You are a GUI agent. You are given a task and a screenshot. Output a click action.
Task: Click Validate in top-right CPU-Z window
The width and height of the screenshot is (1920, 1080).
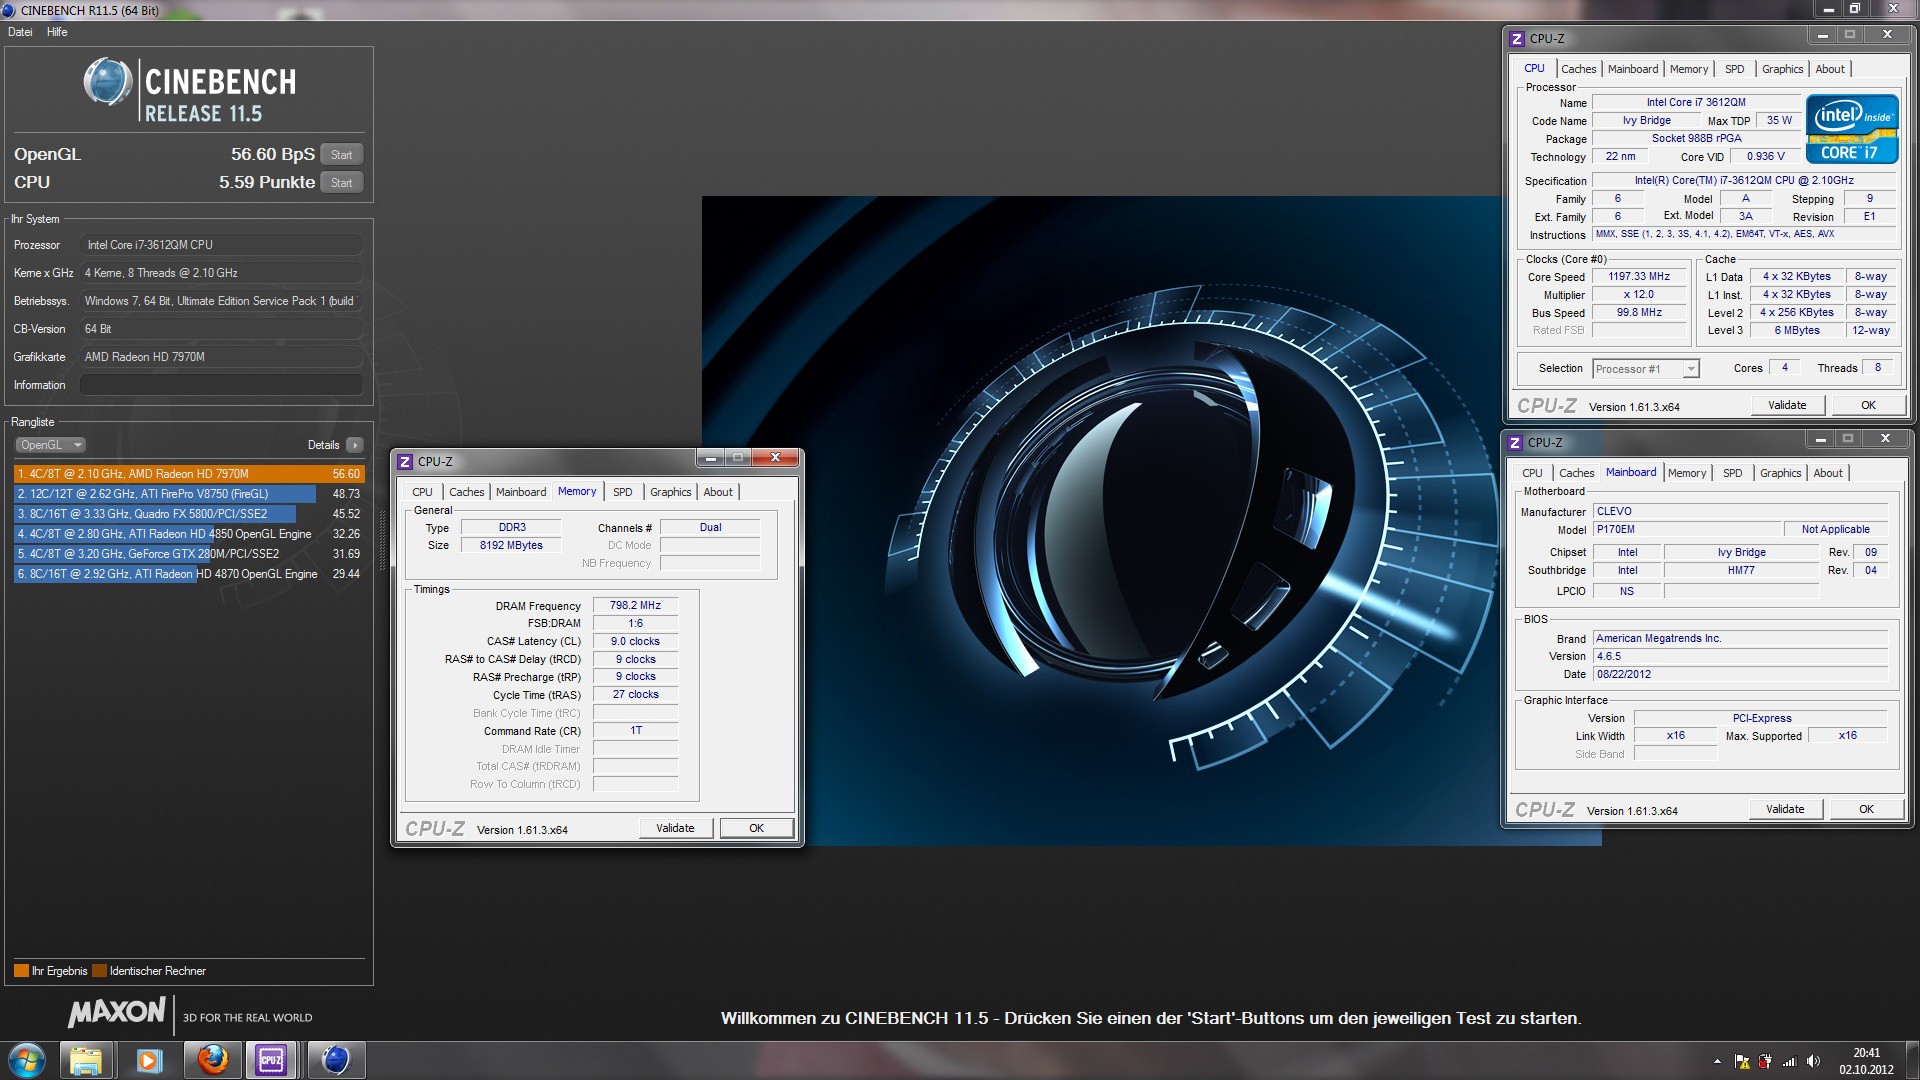[x=1787, y=405]
